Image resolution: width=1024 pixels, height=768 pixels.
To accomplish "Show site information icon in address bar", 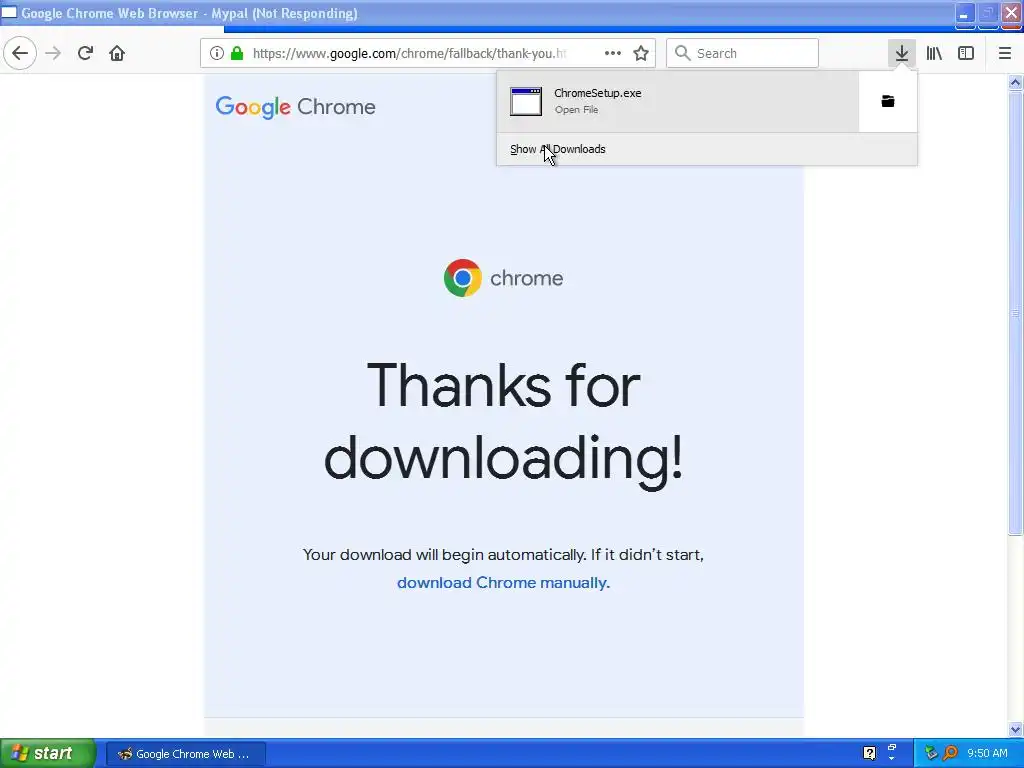I will coord(217,53).
